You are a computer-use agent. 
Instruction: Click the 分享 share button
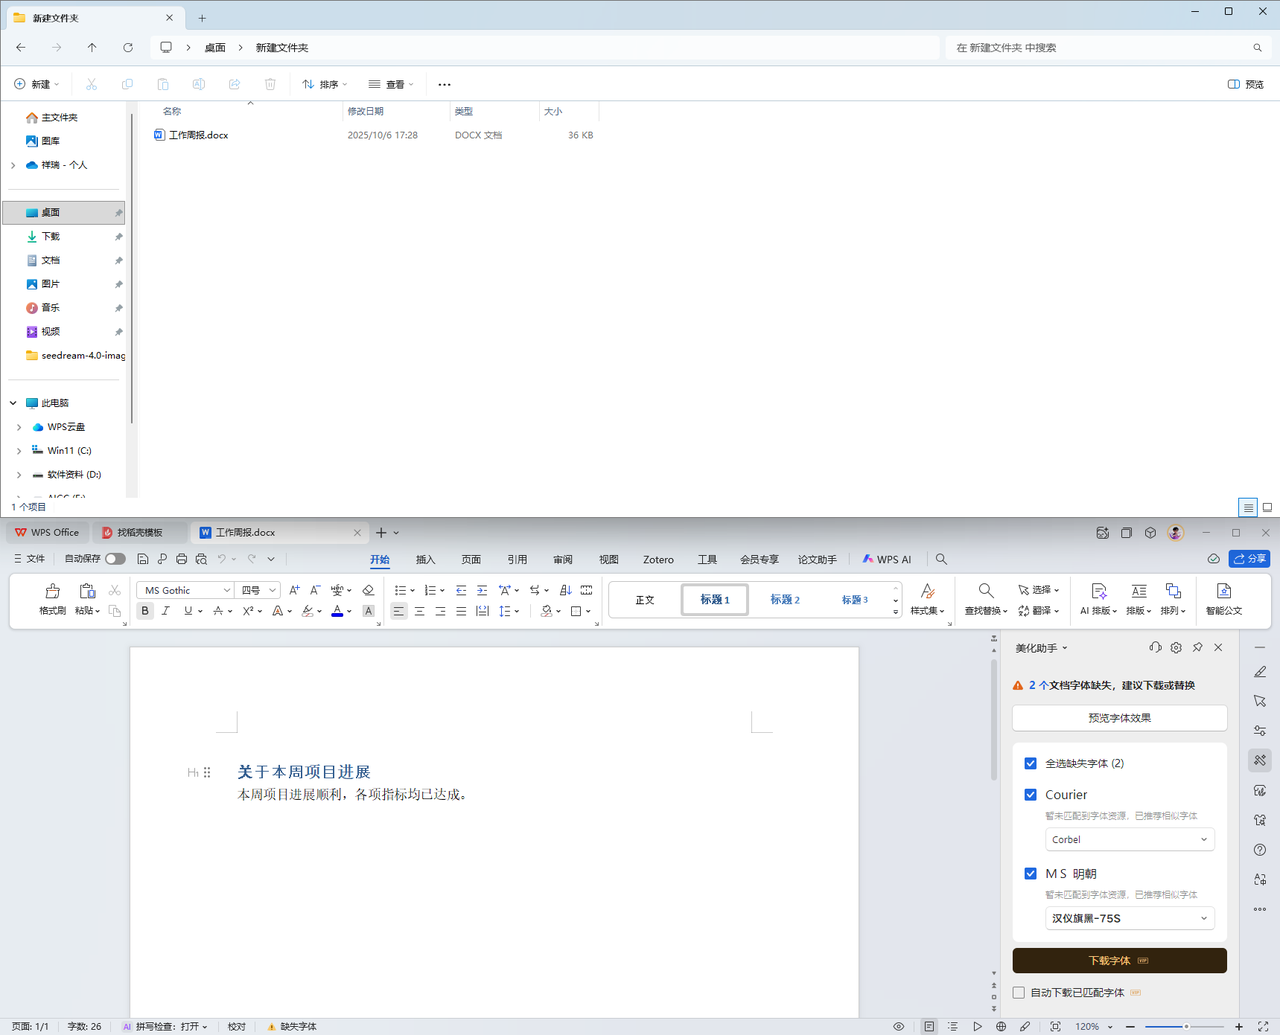click(1249, 559)
